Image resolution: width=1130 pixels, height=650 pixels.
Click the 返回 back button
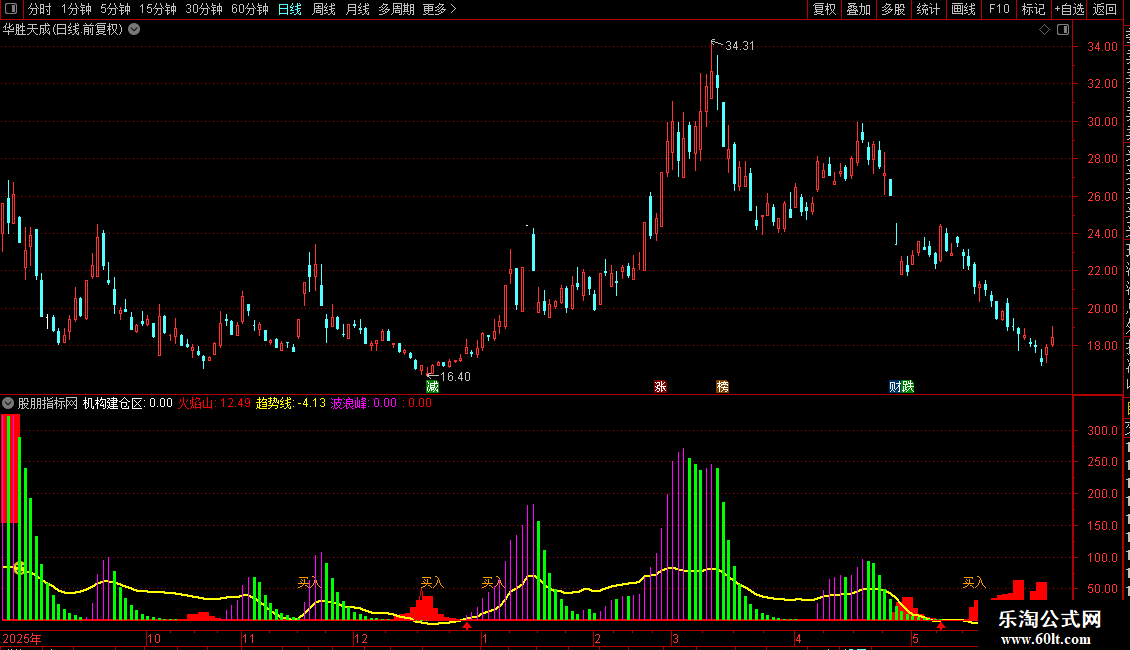click(1104, 9)
